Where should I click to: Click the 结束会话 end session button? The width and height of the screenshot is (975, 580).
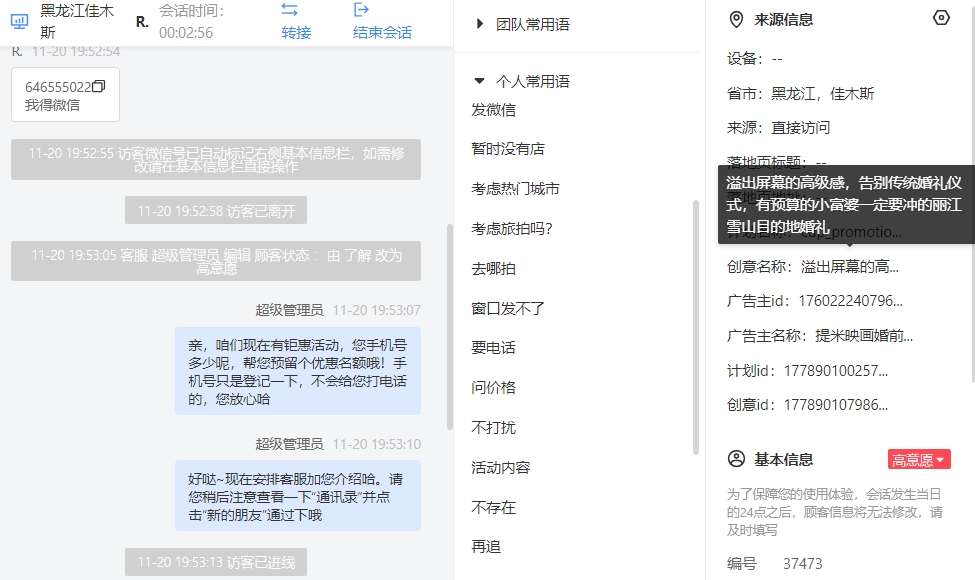coord(382,32)
